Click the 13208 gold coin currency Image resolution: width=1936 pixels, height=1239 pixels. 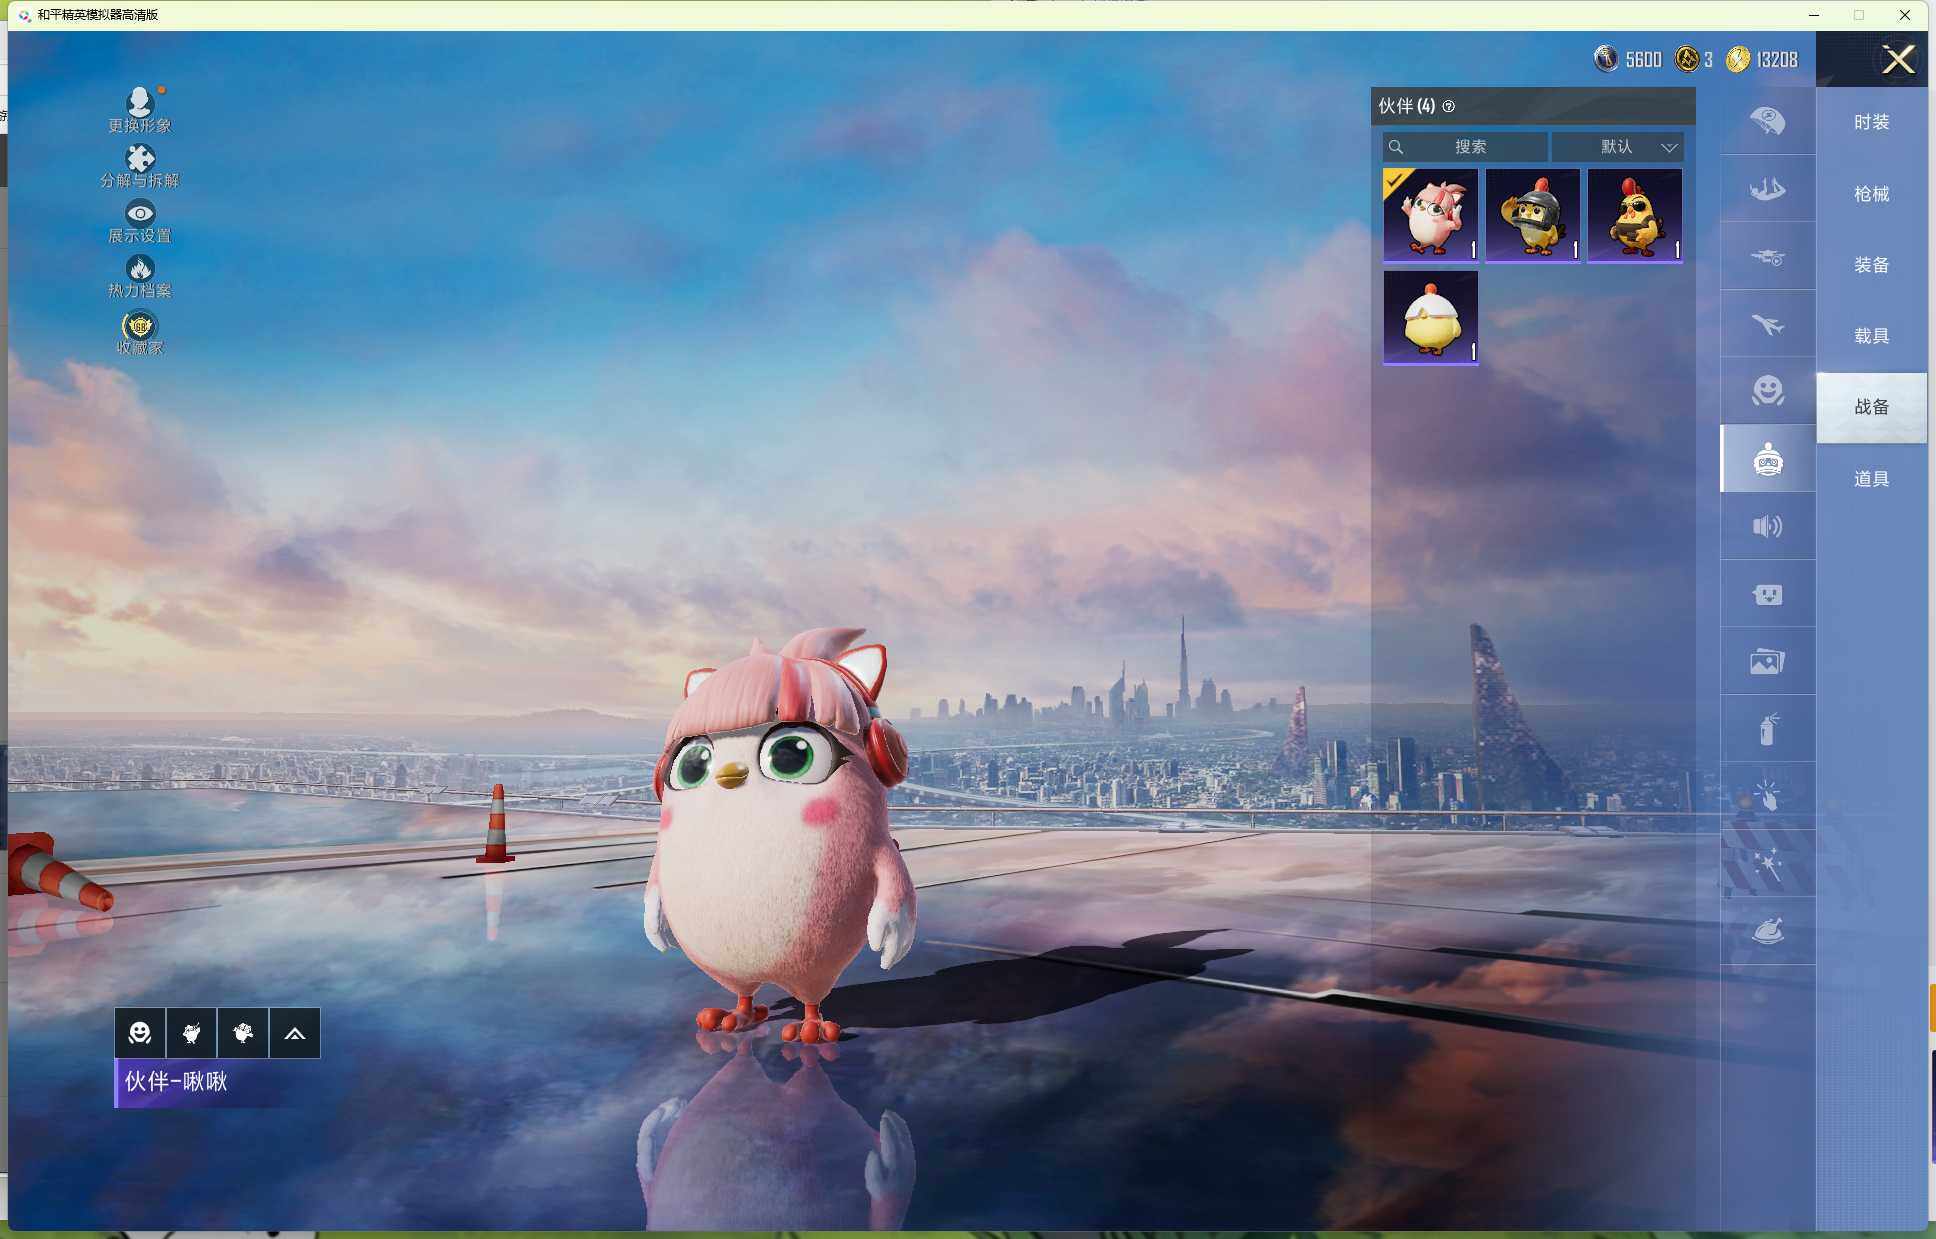click(x=1762, y=59)
